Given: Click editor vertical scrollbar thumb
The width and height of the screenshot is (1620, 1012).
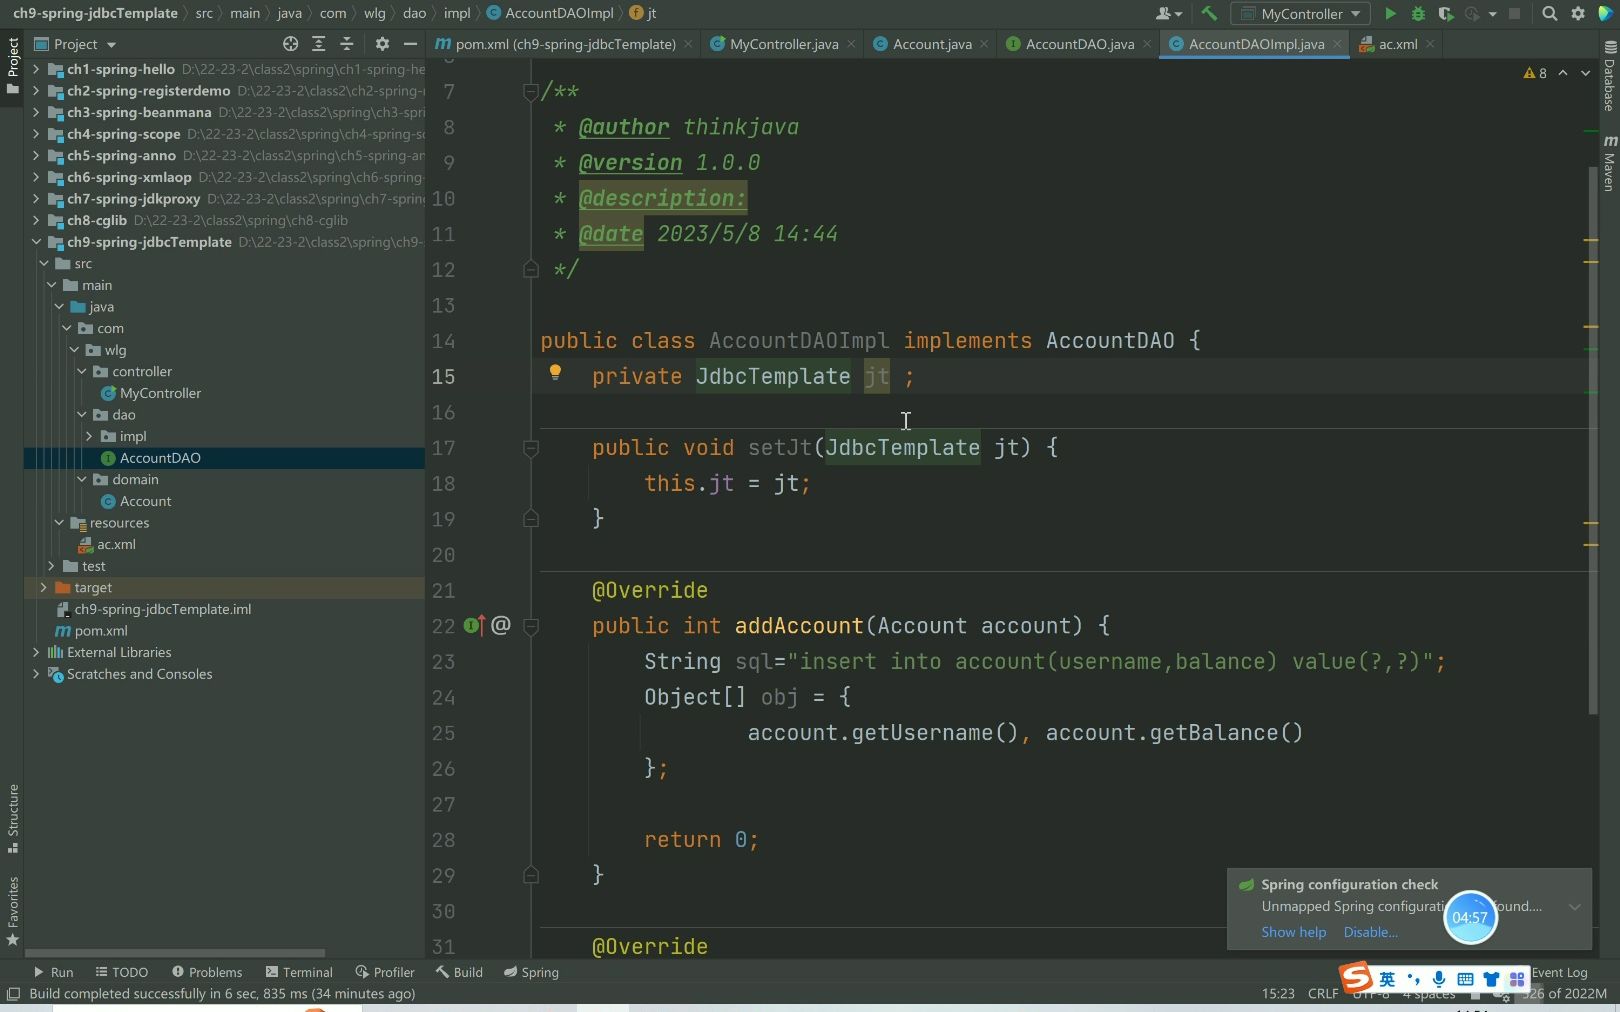Looking at the screenshot, I should (x=1592, y=440).
